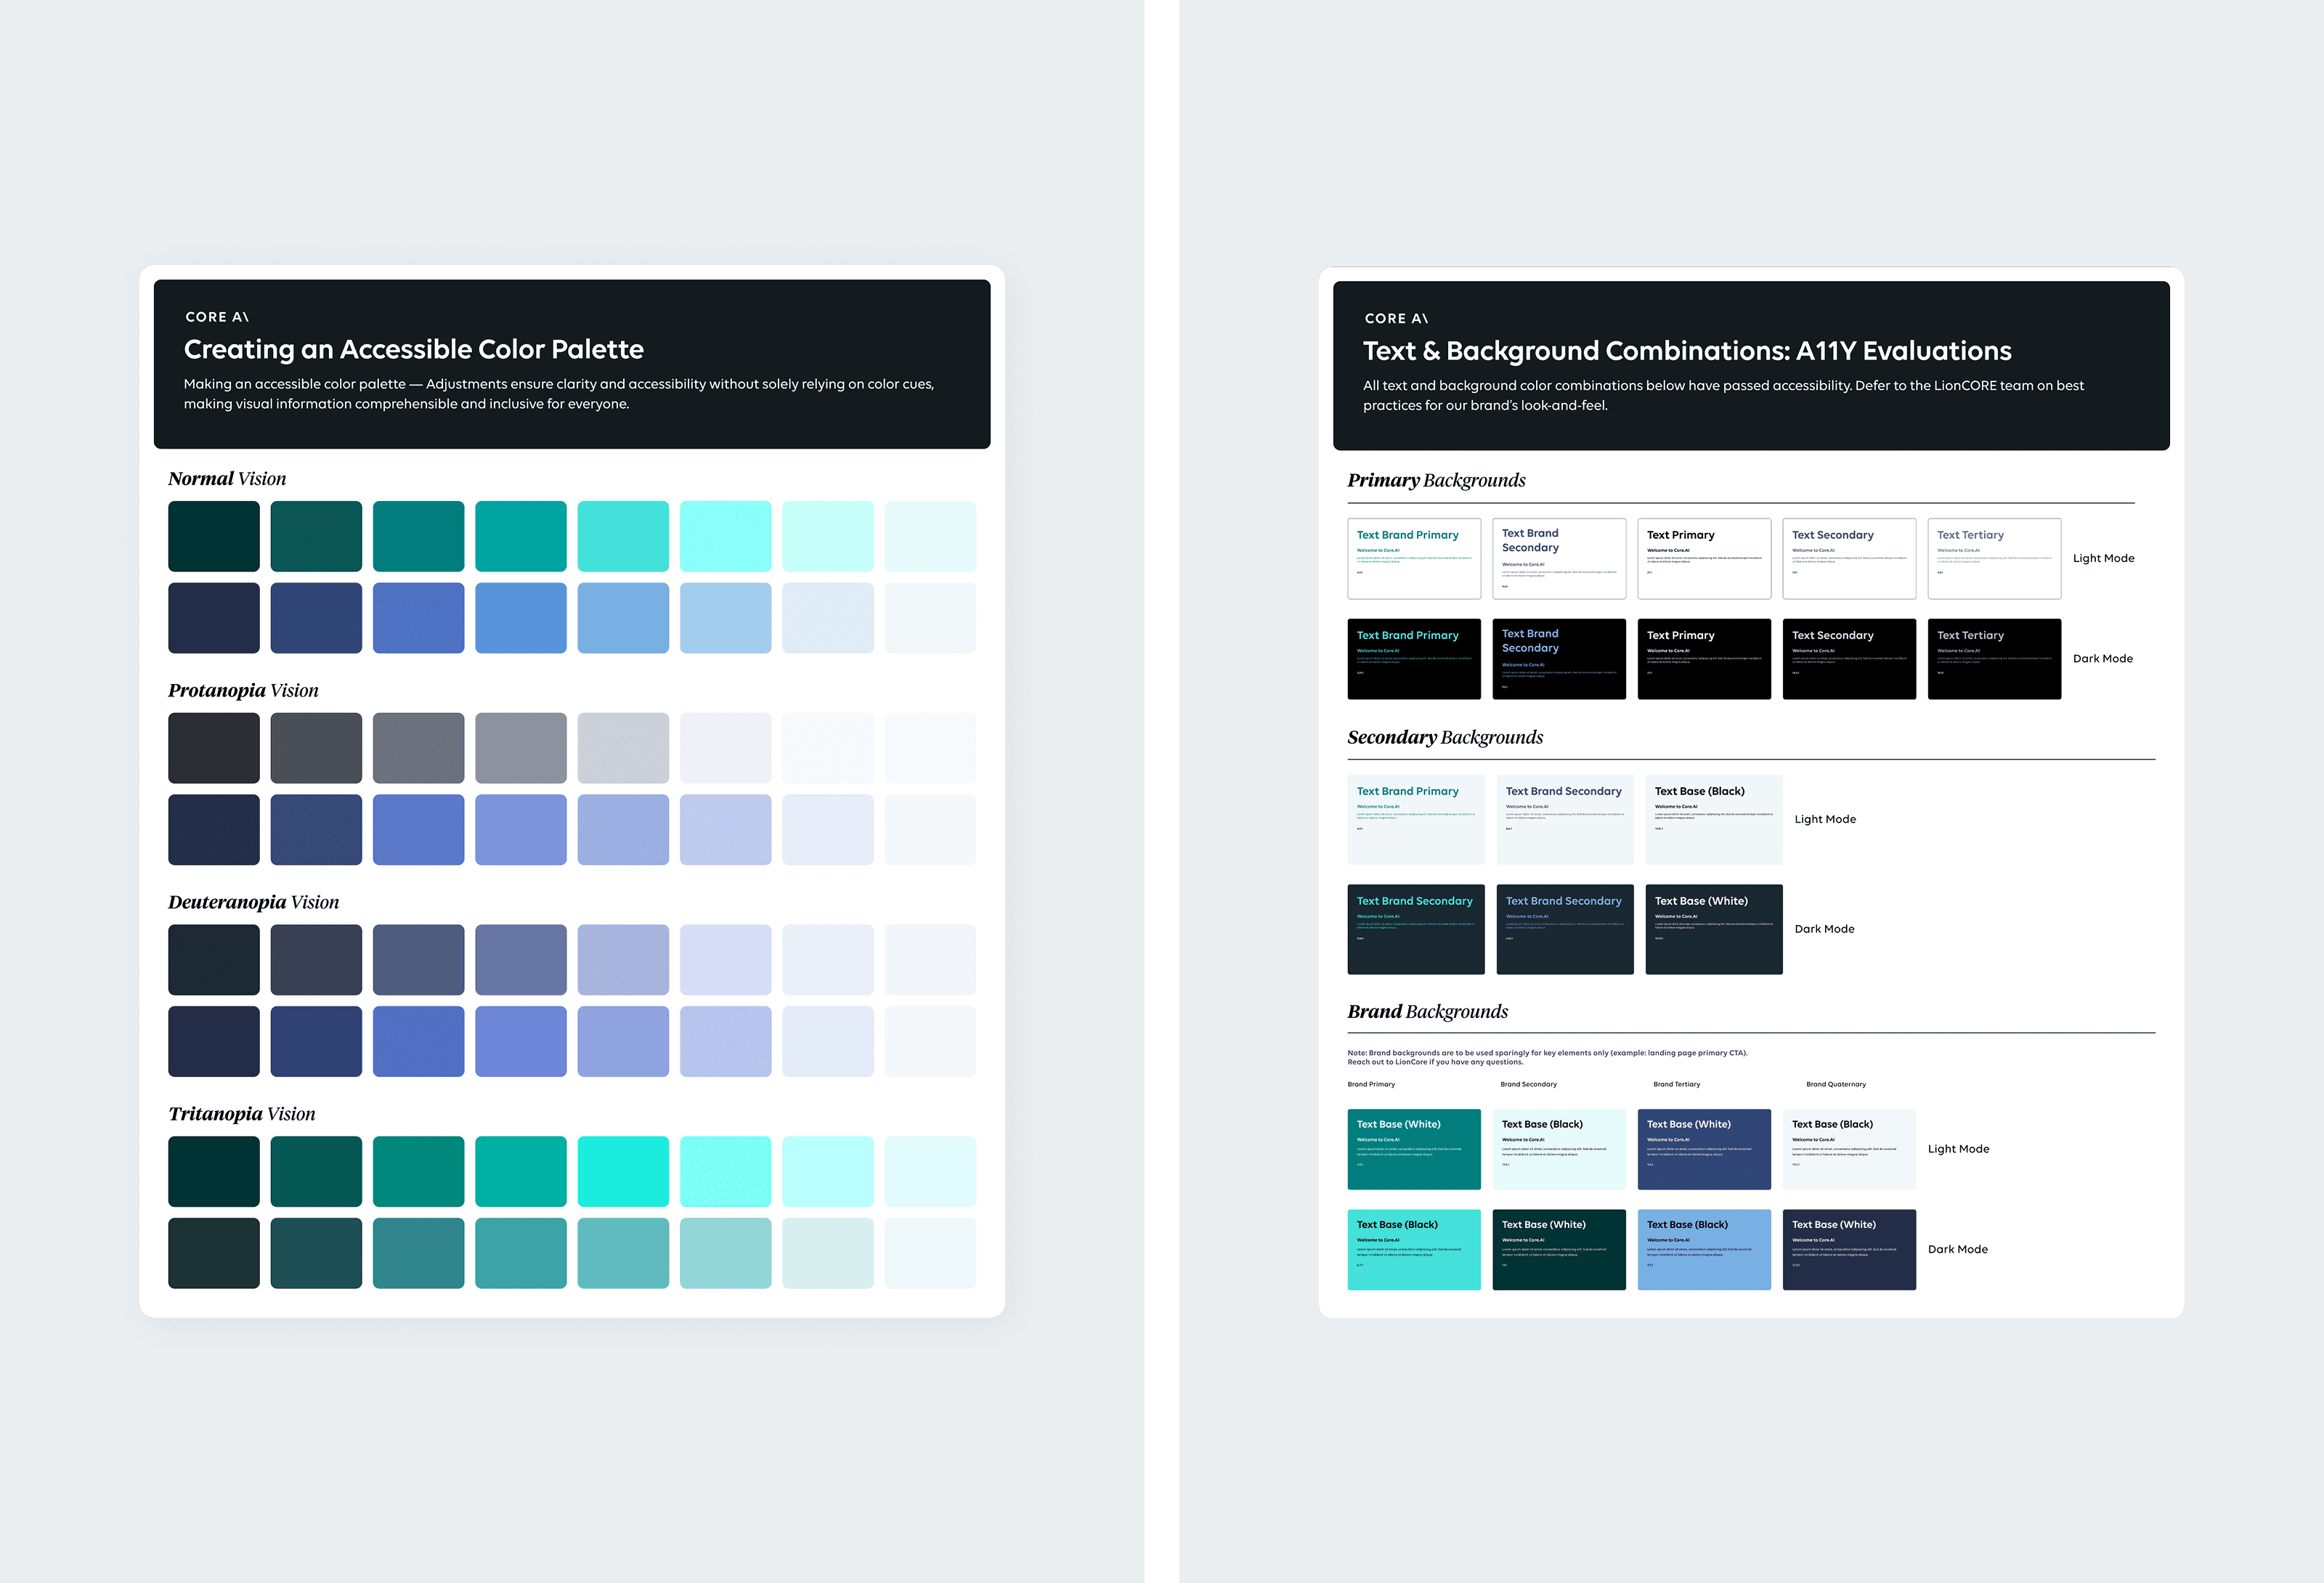2324x1583 pixels.
Task: Select the darkest teal swatch under Normal Vision
Action: (x=214, y=536)
